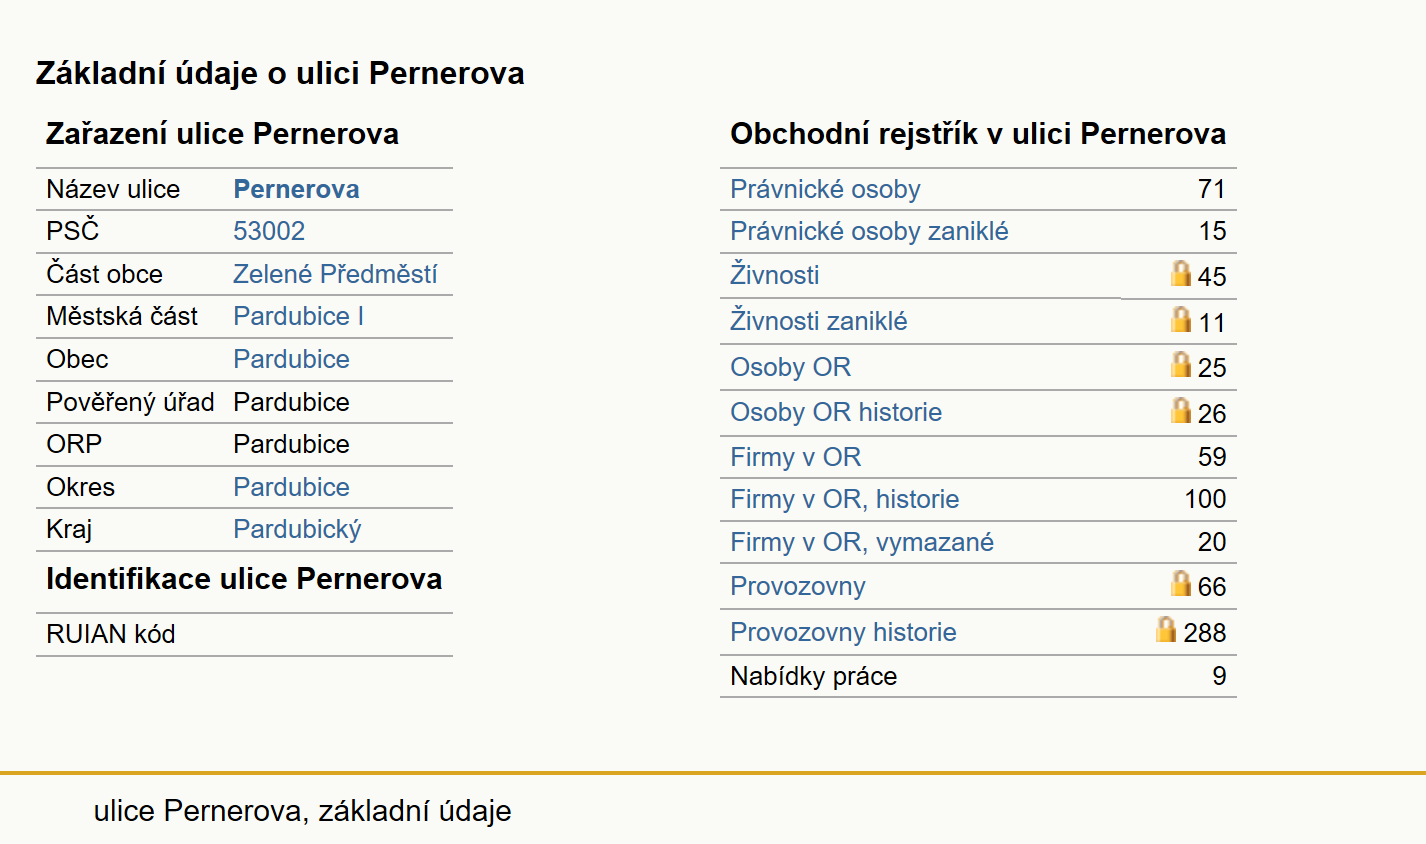
Task: Click the padlock in Provozovny historie row
Action: click(1166, 629)
